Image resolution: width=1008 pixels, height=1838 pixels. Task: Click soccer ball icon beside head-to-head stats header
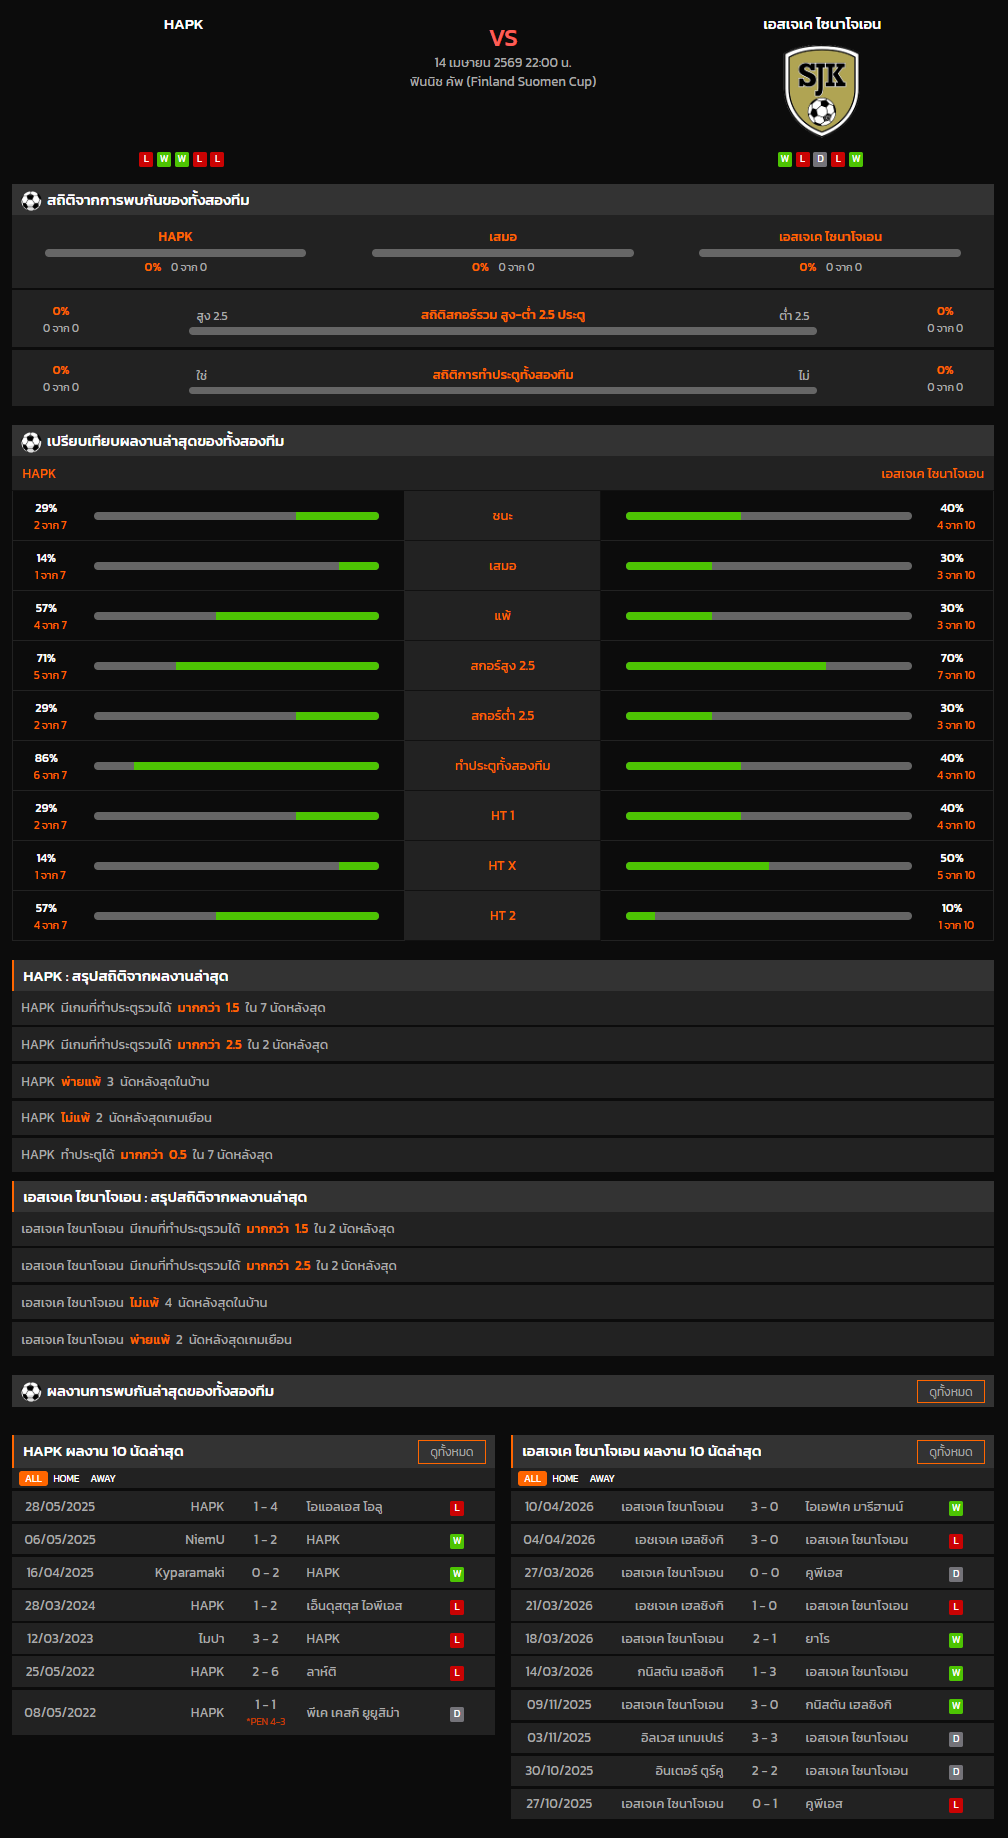pos(31,201)
